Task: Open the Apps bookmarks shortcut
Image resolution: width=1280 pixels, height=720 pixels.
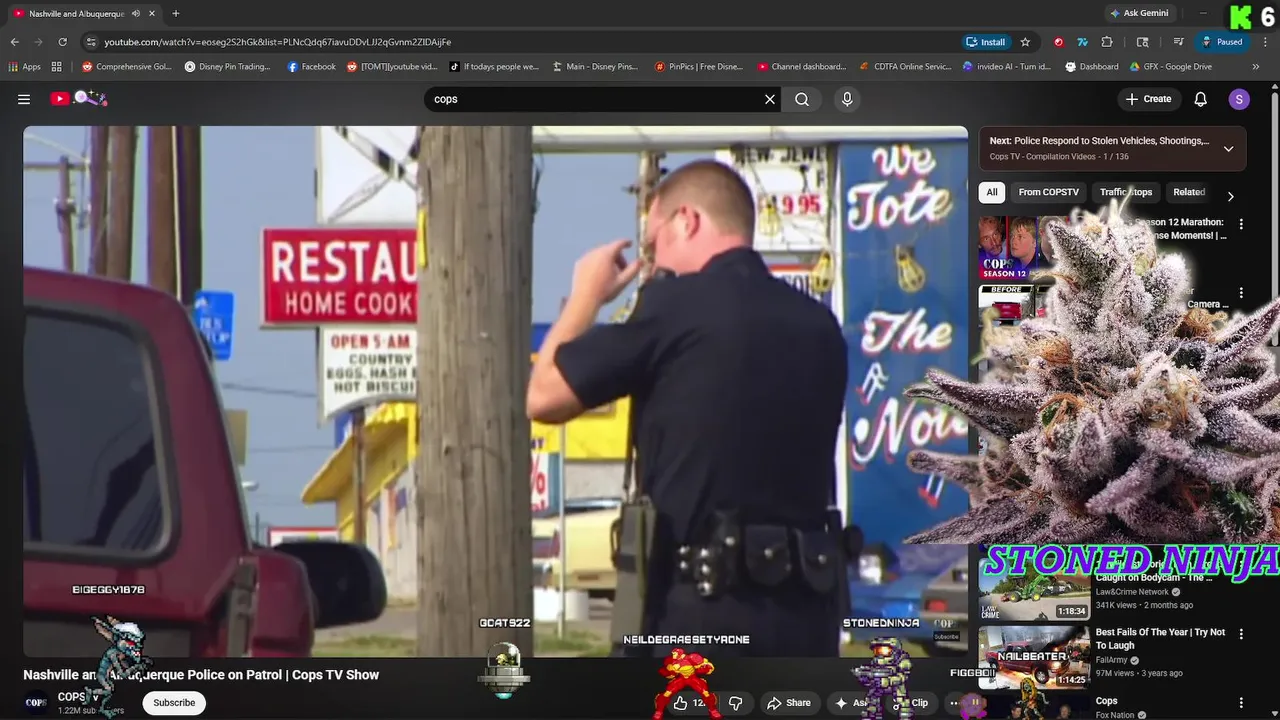Action: [x=24, y=67]
